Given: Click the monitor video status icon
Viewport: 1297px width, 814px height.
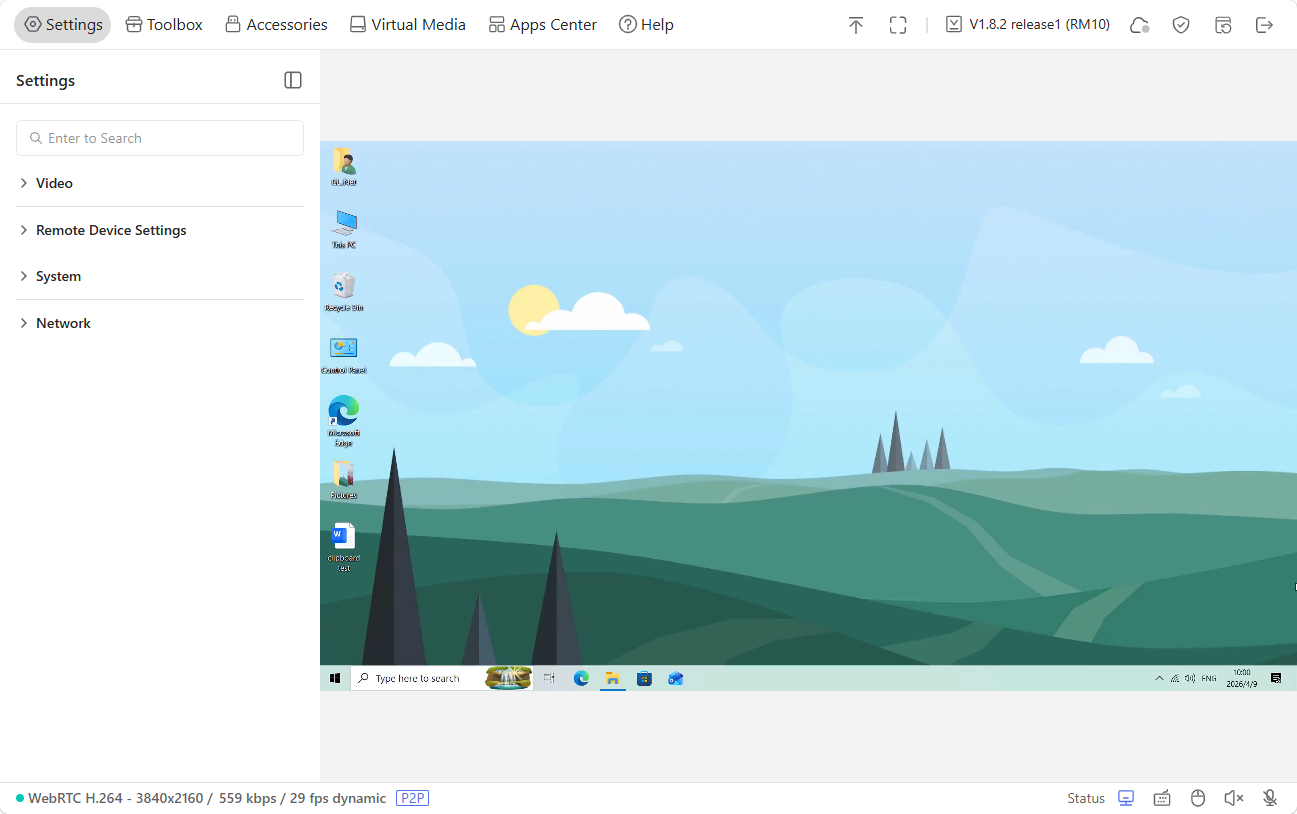Looking at the screenshot, I should [x=1126, y=798].
